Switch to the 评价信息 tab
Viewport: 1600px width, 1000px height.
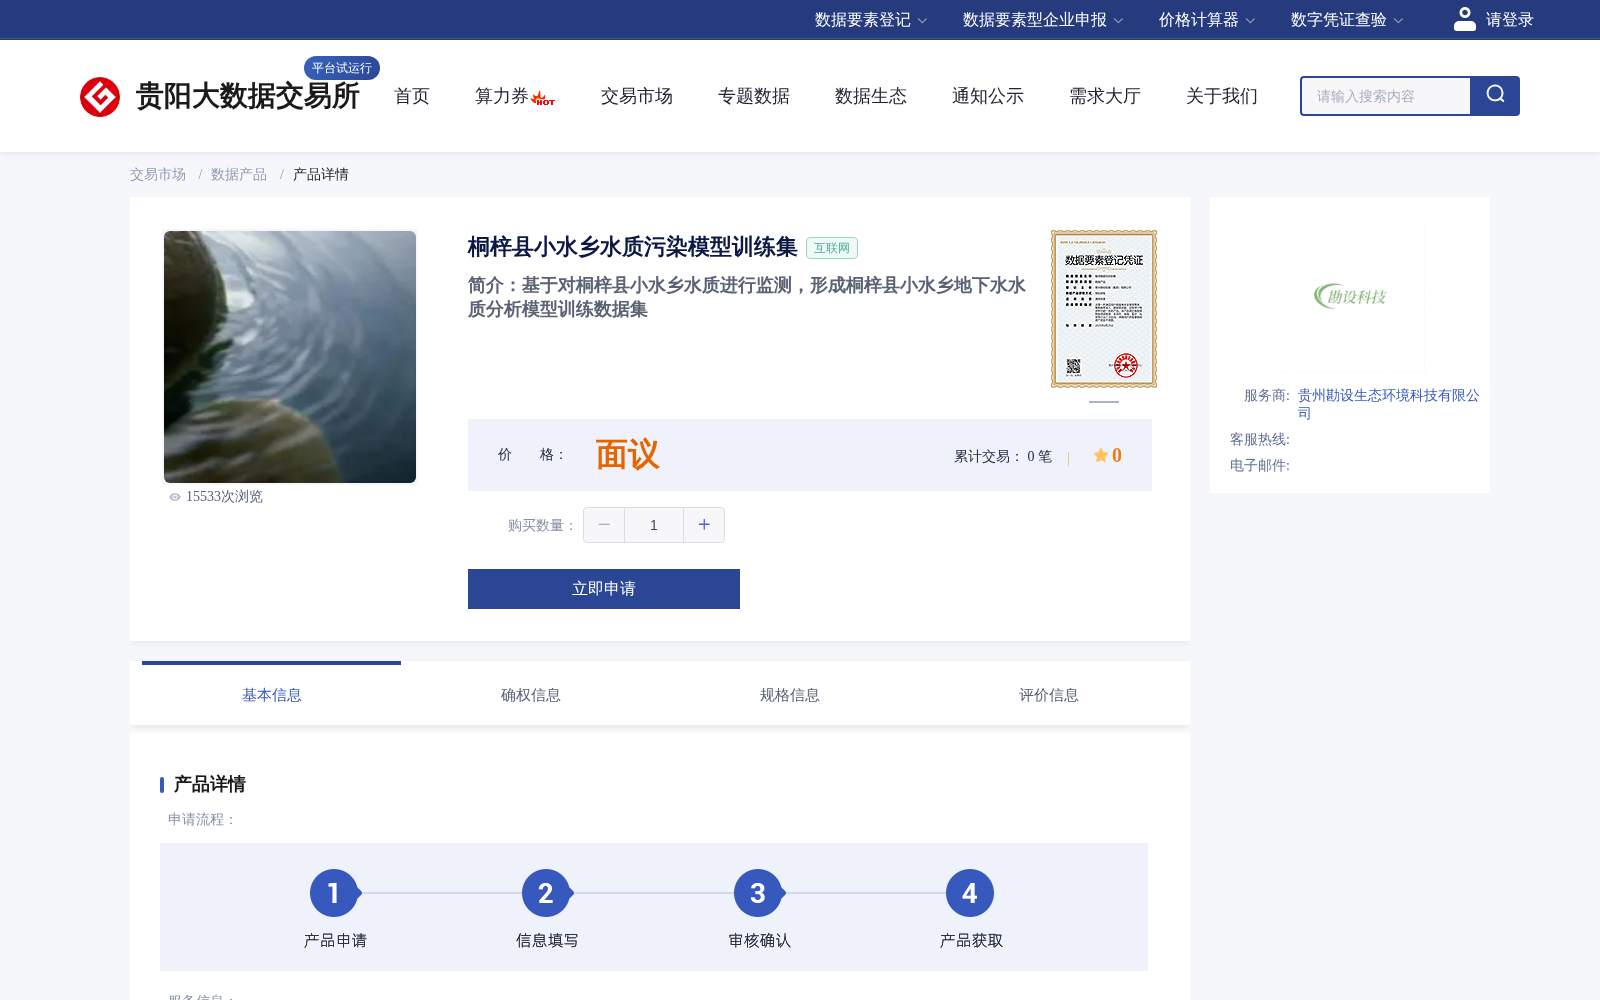point(1049,695)
